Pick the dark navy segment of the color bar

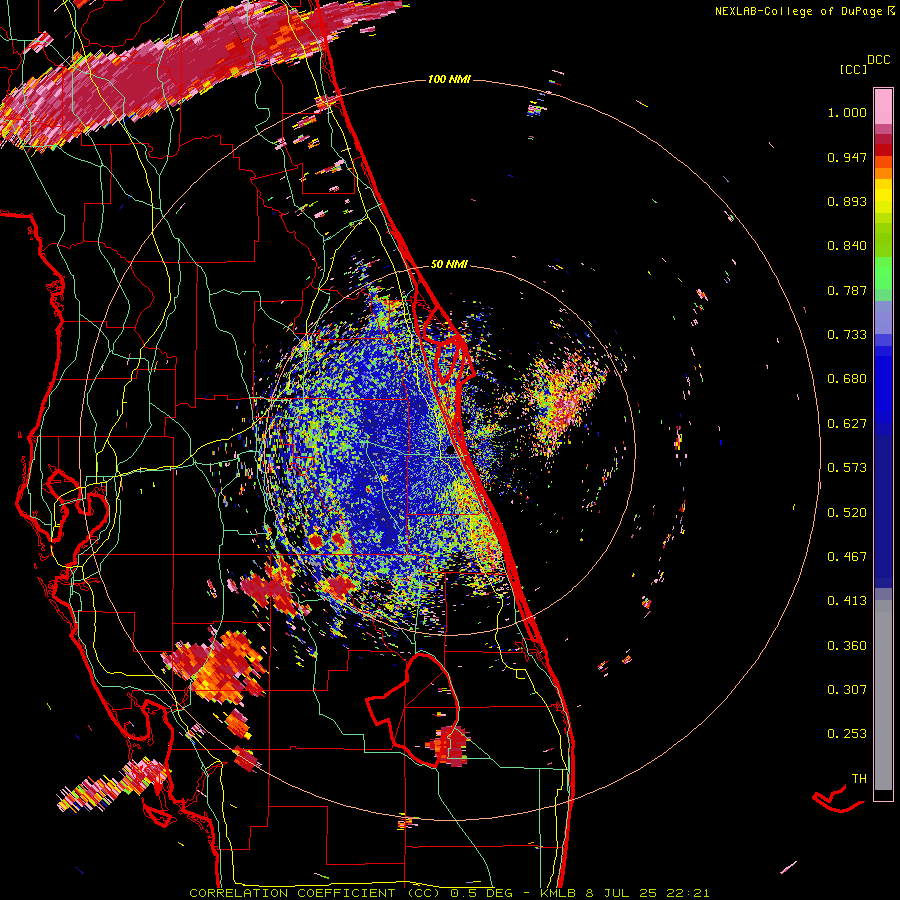[883, 511]
